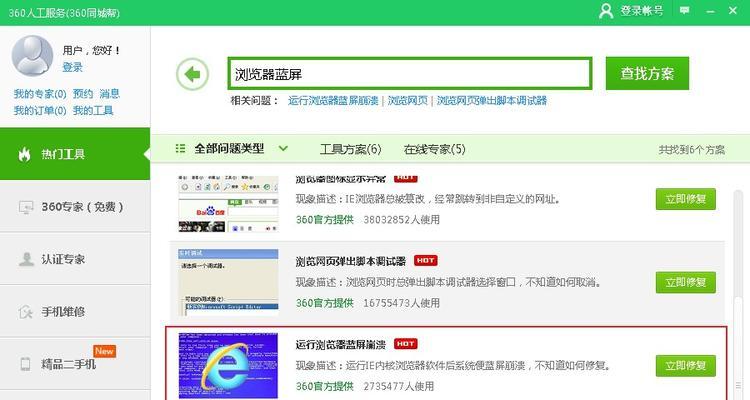Open 我的订单(0) link
Image resolution: width=750 pixels, height=400 pixels.
coord(40,111)
